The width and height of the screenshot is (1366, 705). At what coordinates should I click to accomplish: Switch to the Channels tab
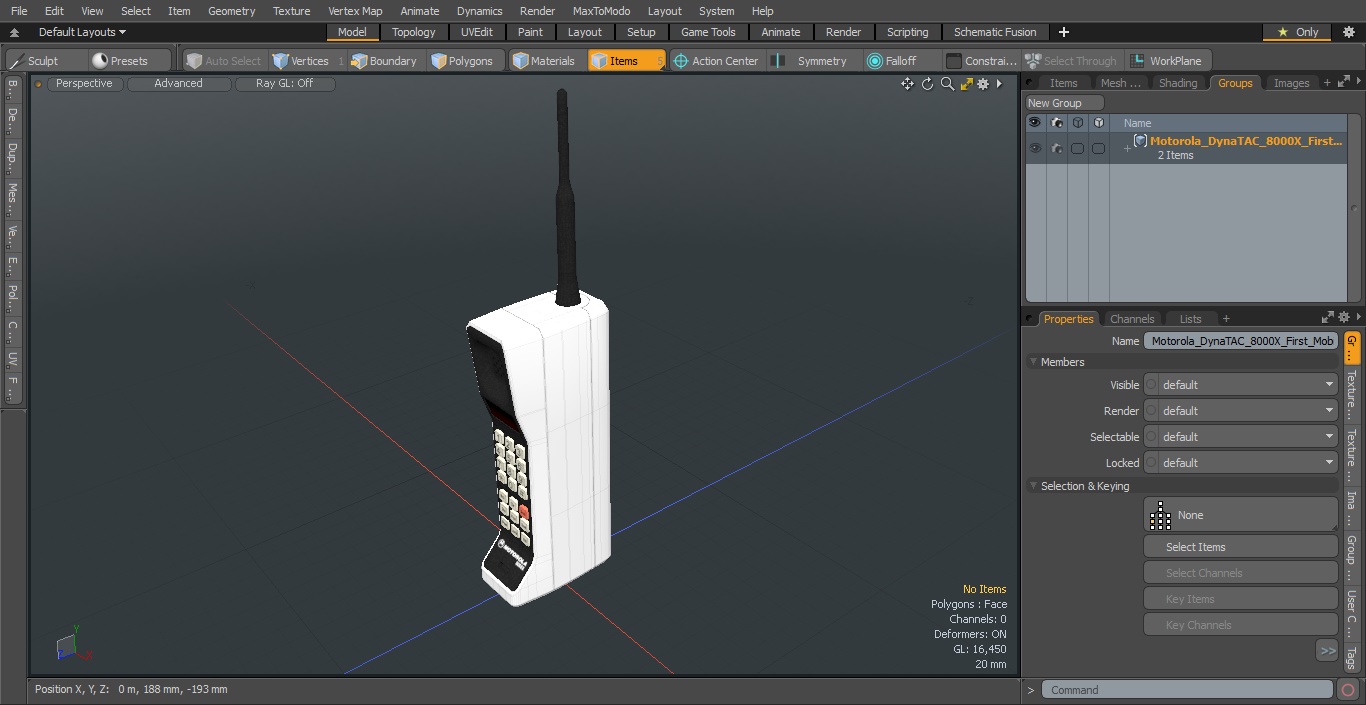[1132, 319]
